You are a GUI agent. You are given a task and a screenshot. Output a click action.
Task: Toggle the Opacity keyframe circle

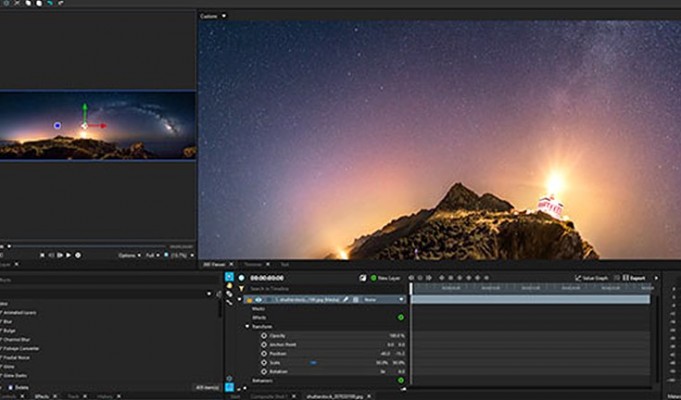(264, 336)
